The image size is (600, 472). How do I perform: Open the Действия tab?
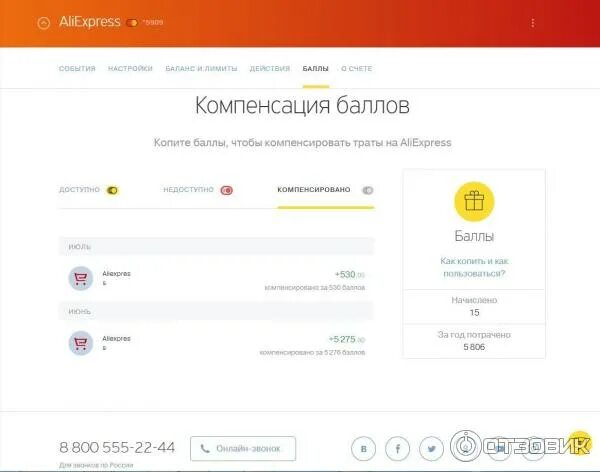coord(270,69)
